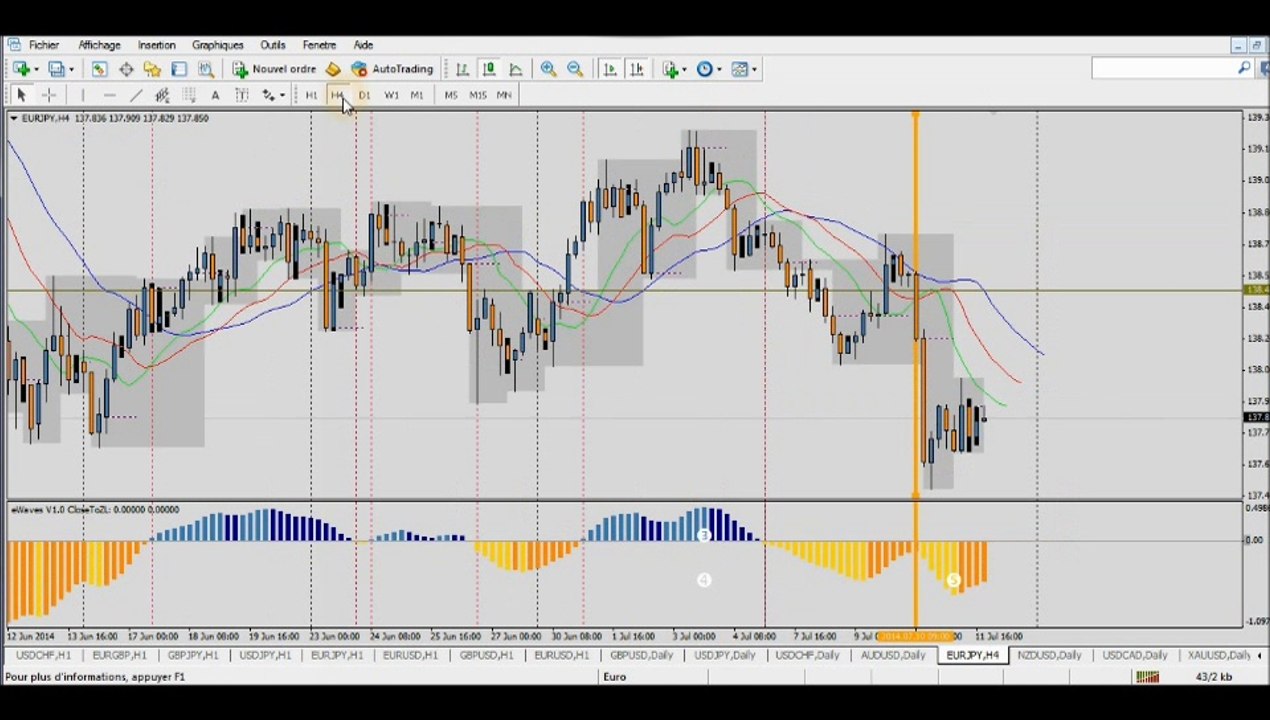Click the search magnifier icon
Image resolution: width=1270 pixels, height=720 pixels.
[x=1243, y=68]
